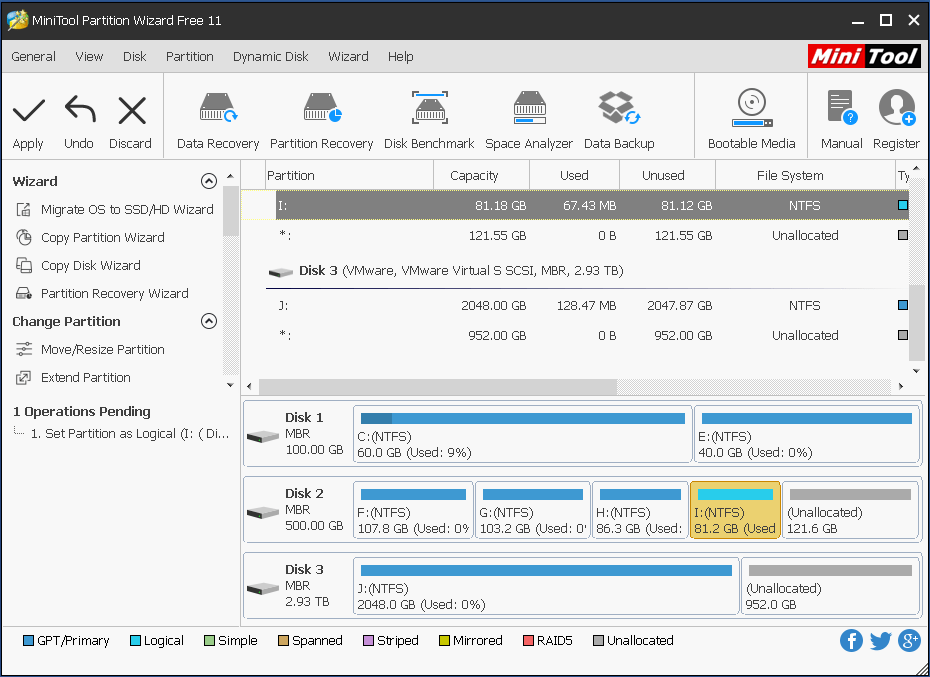Click the Logical legend color swatch
This screenshot has width=930, height=677.
[x=134, y=641]
